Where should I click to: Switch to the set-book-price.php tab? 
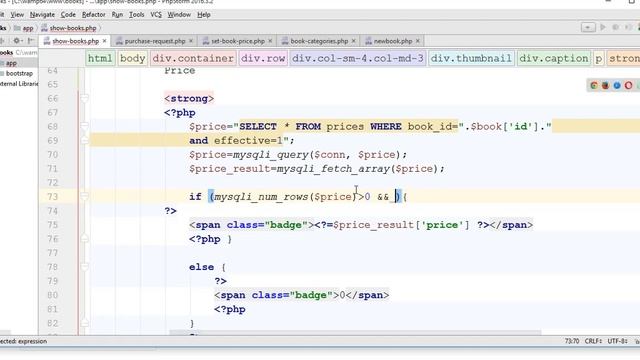tap(238, 41)
